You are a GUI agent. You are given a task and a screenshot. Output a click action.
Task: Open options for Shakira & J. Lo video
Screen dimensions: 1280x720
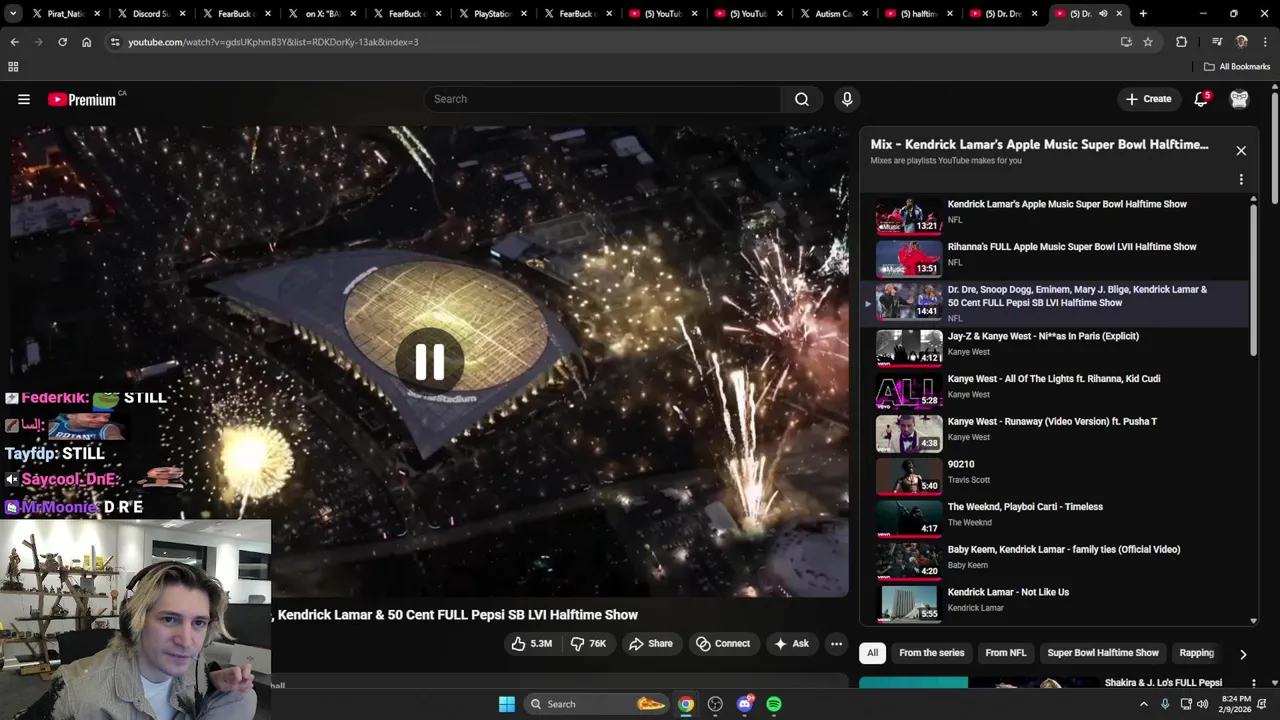(x=1253, y=684)
